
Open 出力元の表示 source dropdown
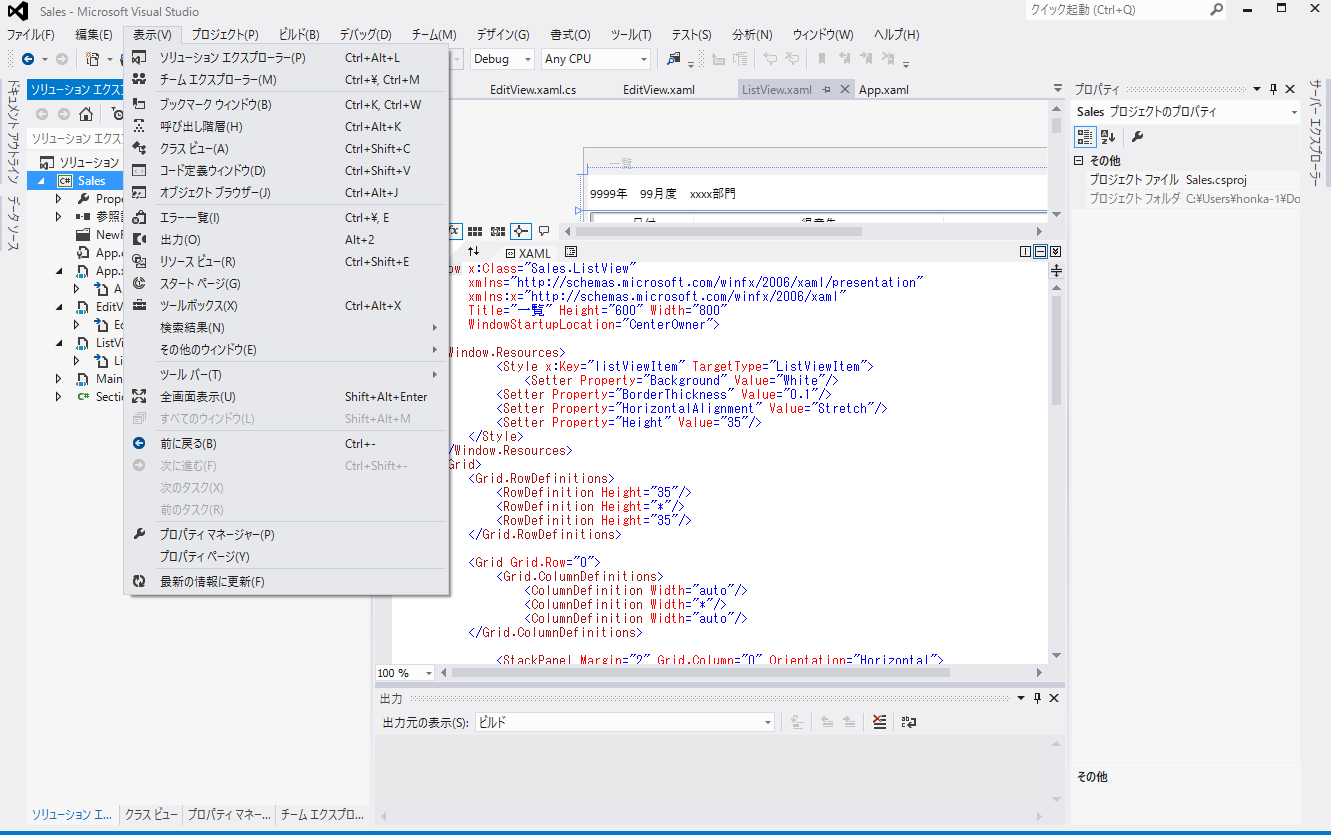click(624, 722)
